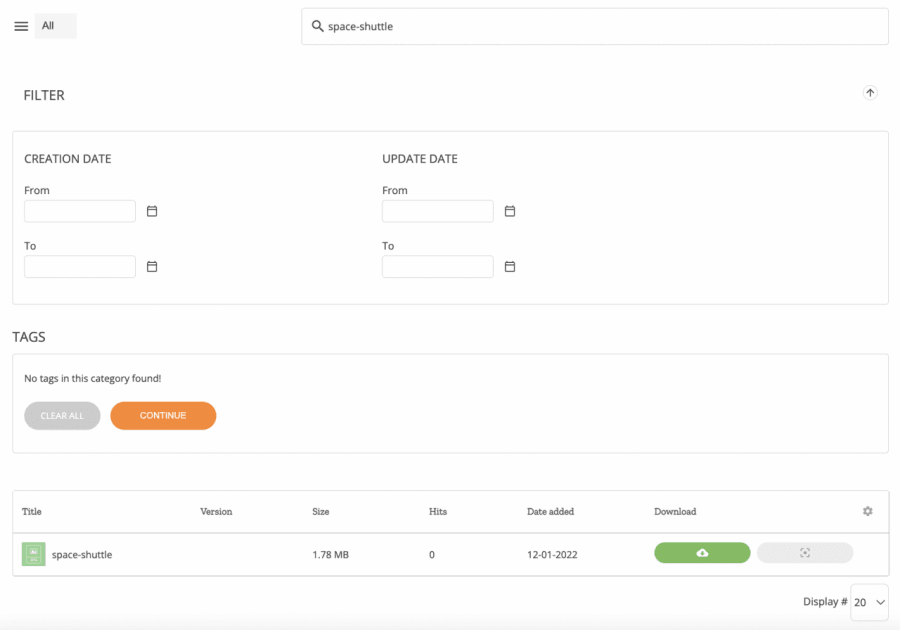Focus the Creation Date From input
This screenshot has height=630, width=900.
coord(80,211)
